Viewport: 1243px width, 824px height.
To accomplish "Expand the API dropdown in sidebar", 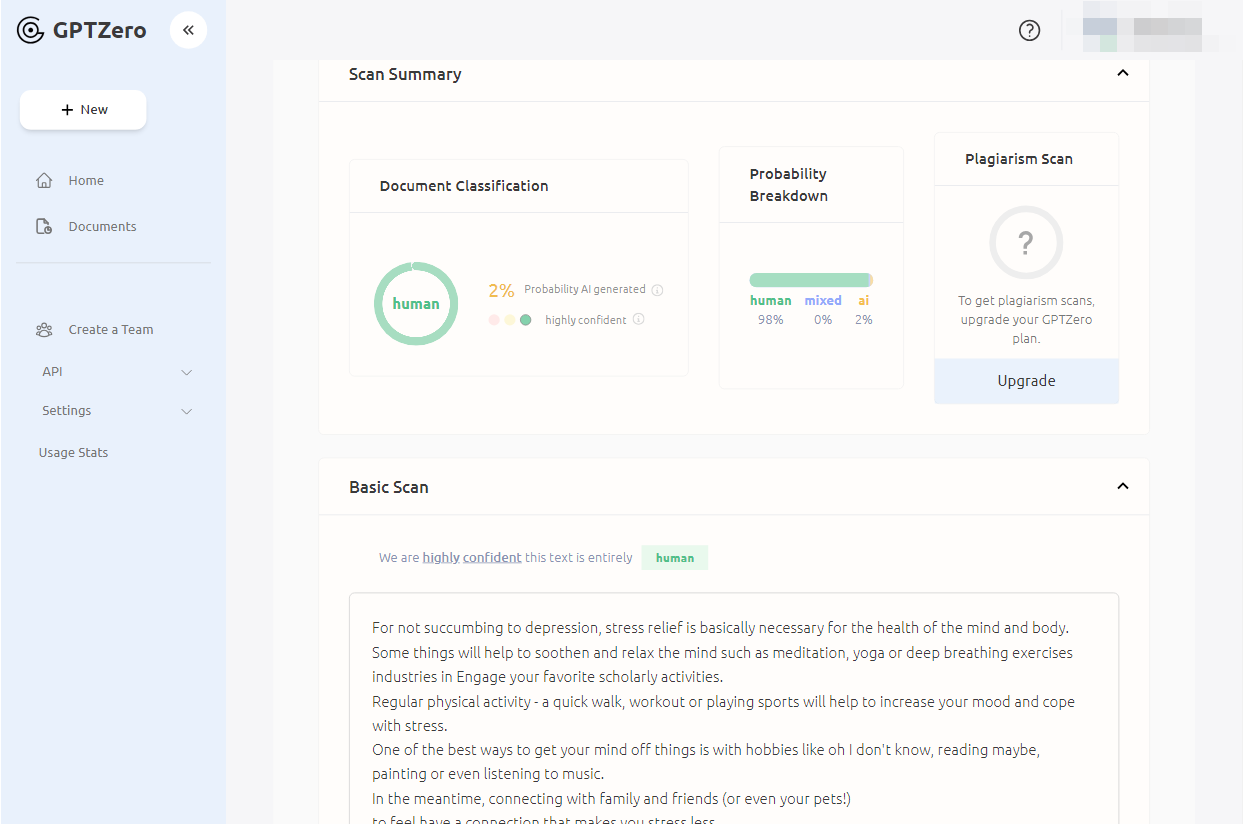I will click(186, 372).
